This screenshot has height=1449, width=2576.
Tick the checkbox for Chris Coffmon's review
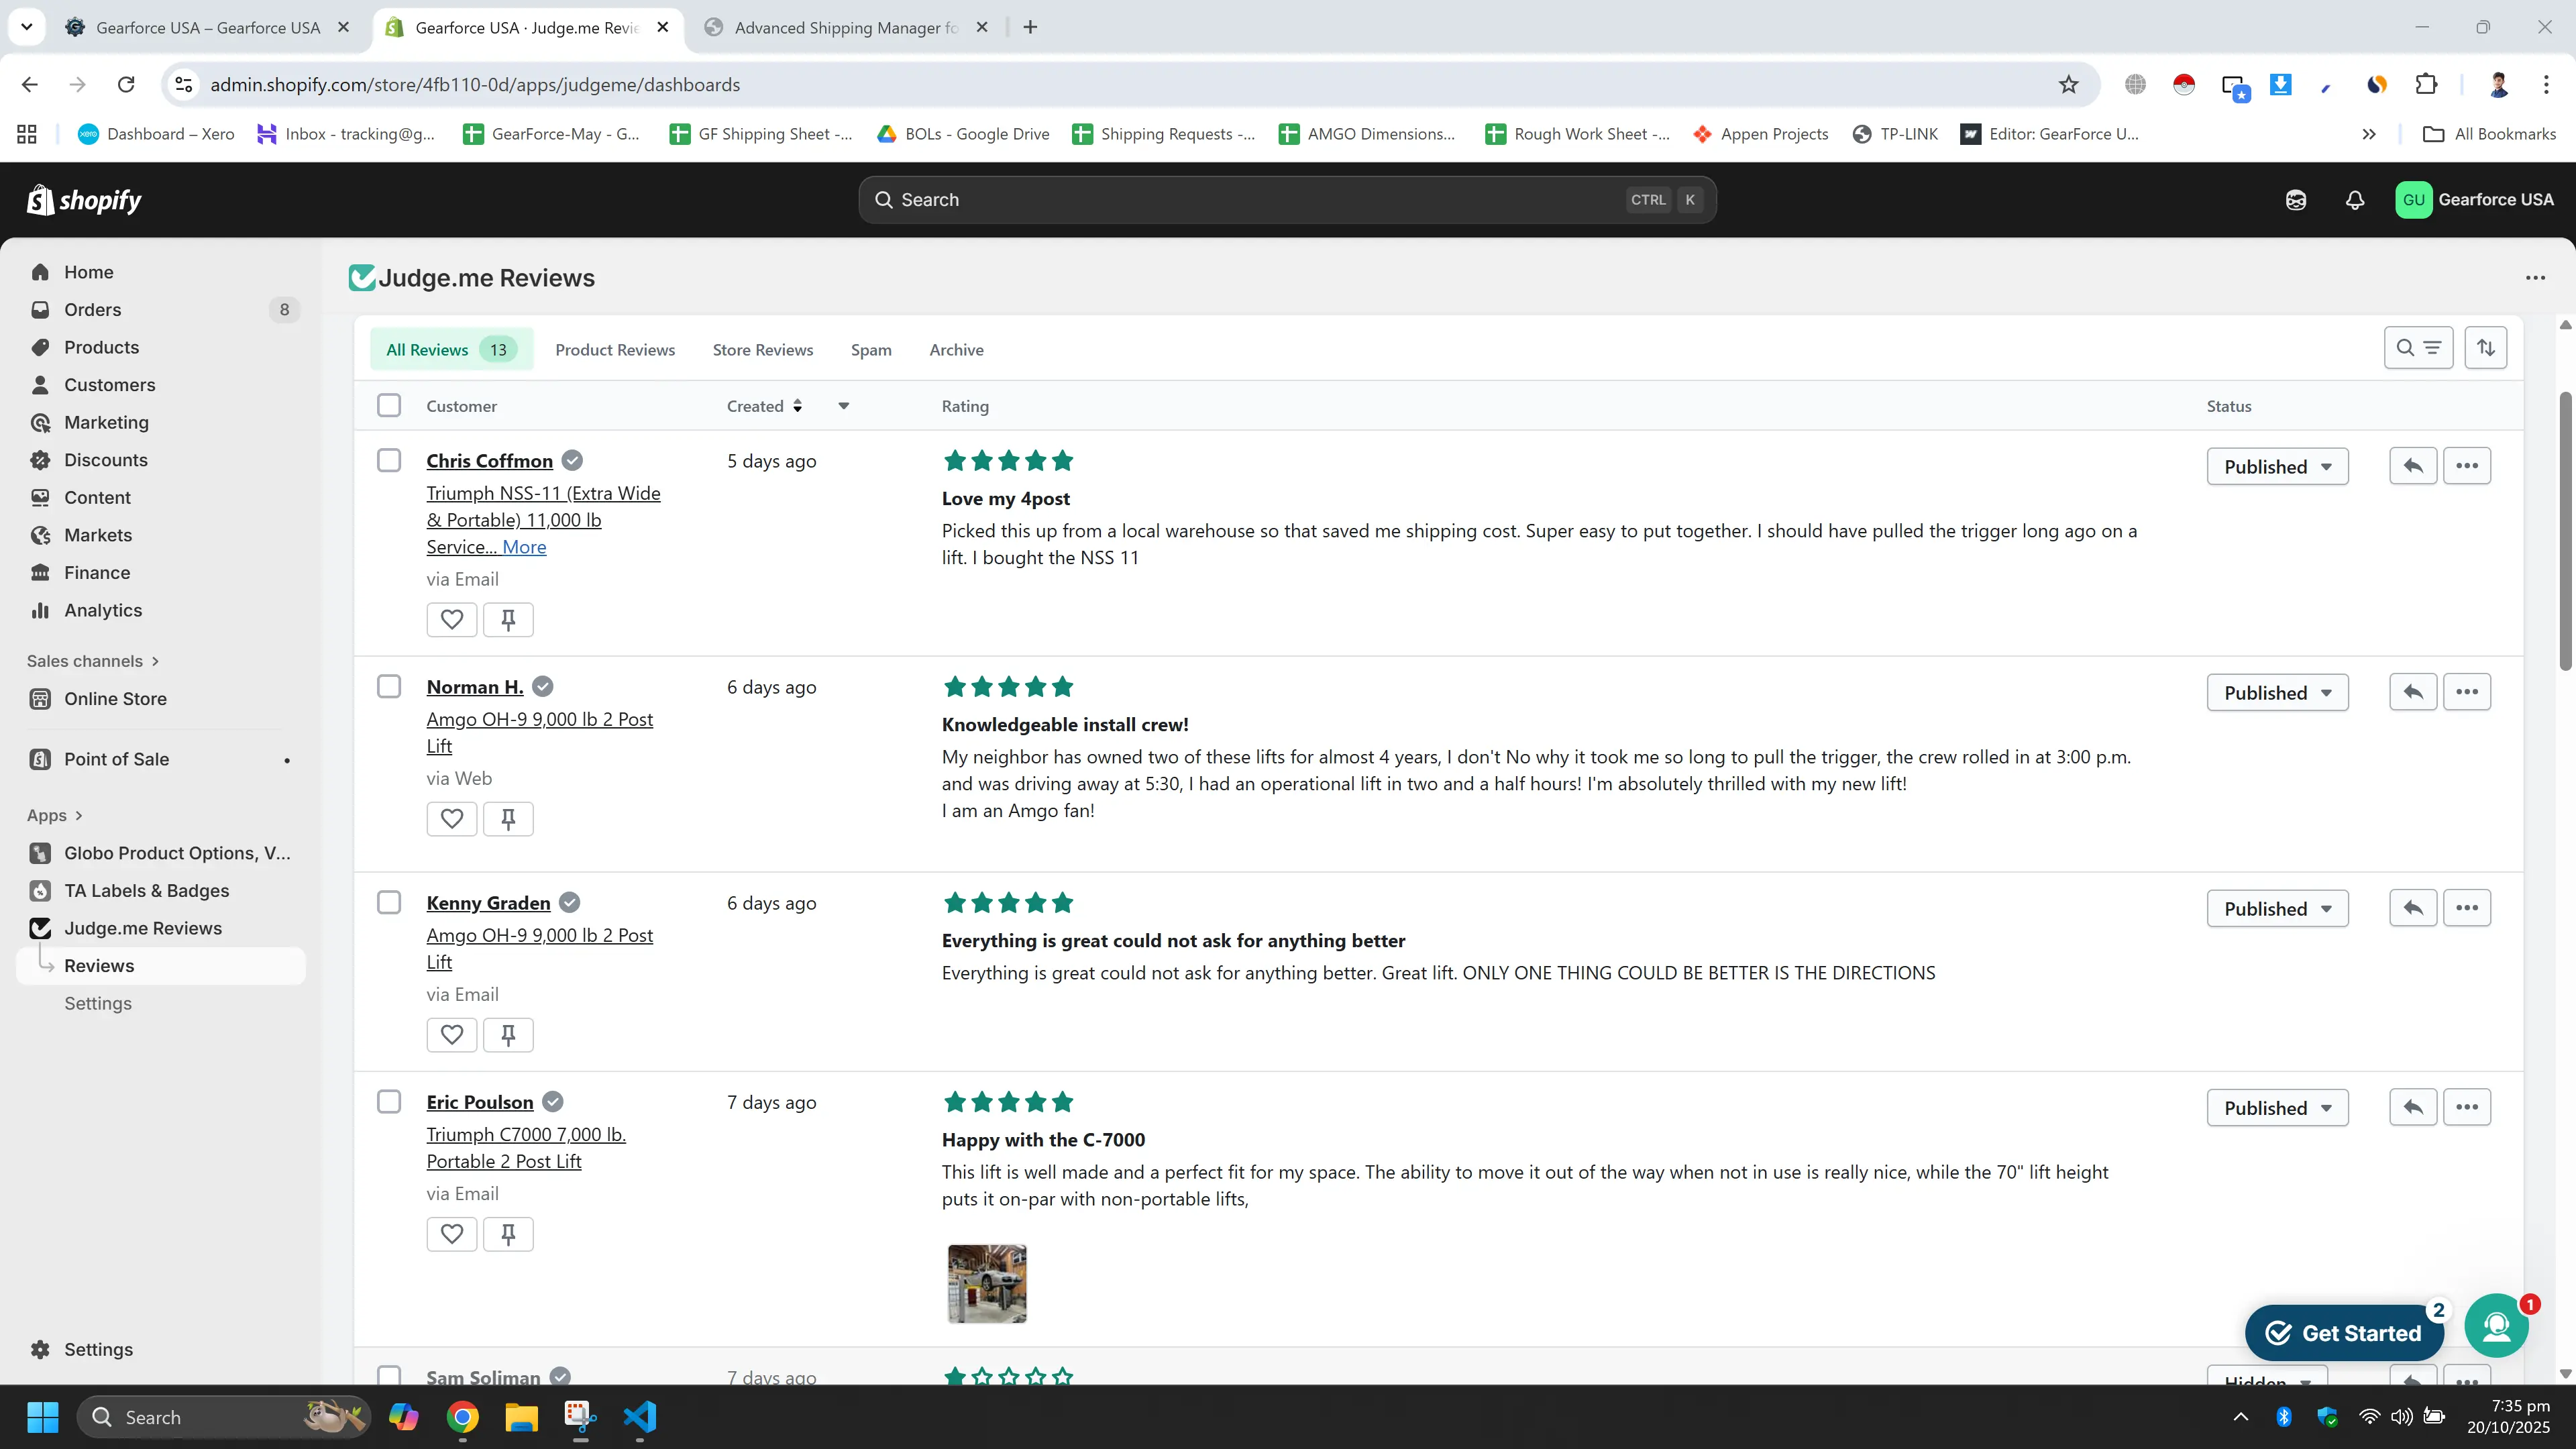pos(389,461)
